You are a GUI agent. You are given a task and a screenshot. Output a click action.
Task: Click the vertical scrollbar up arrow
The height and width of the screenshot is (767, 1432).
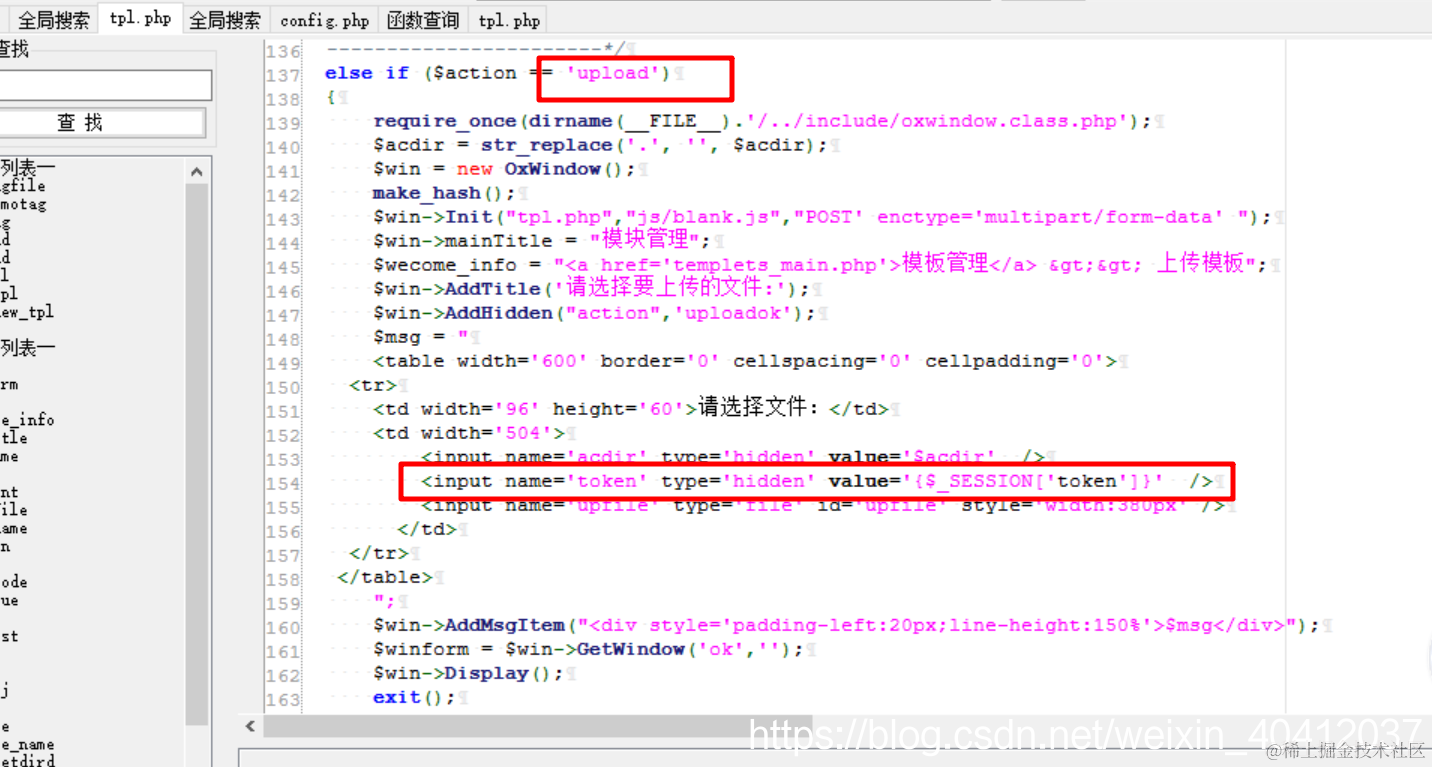coord(197,170)
